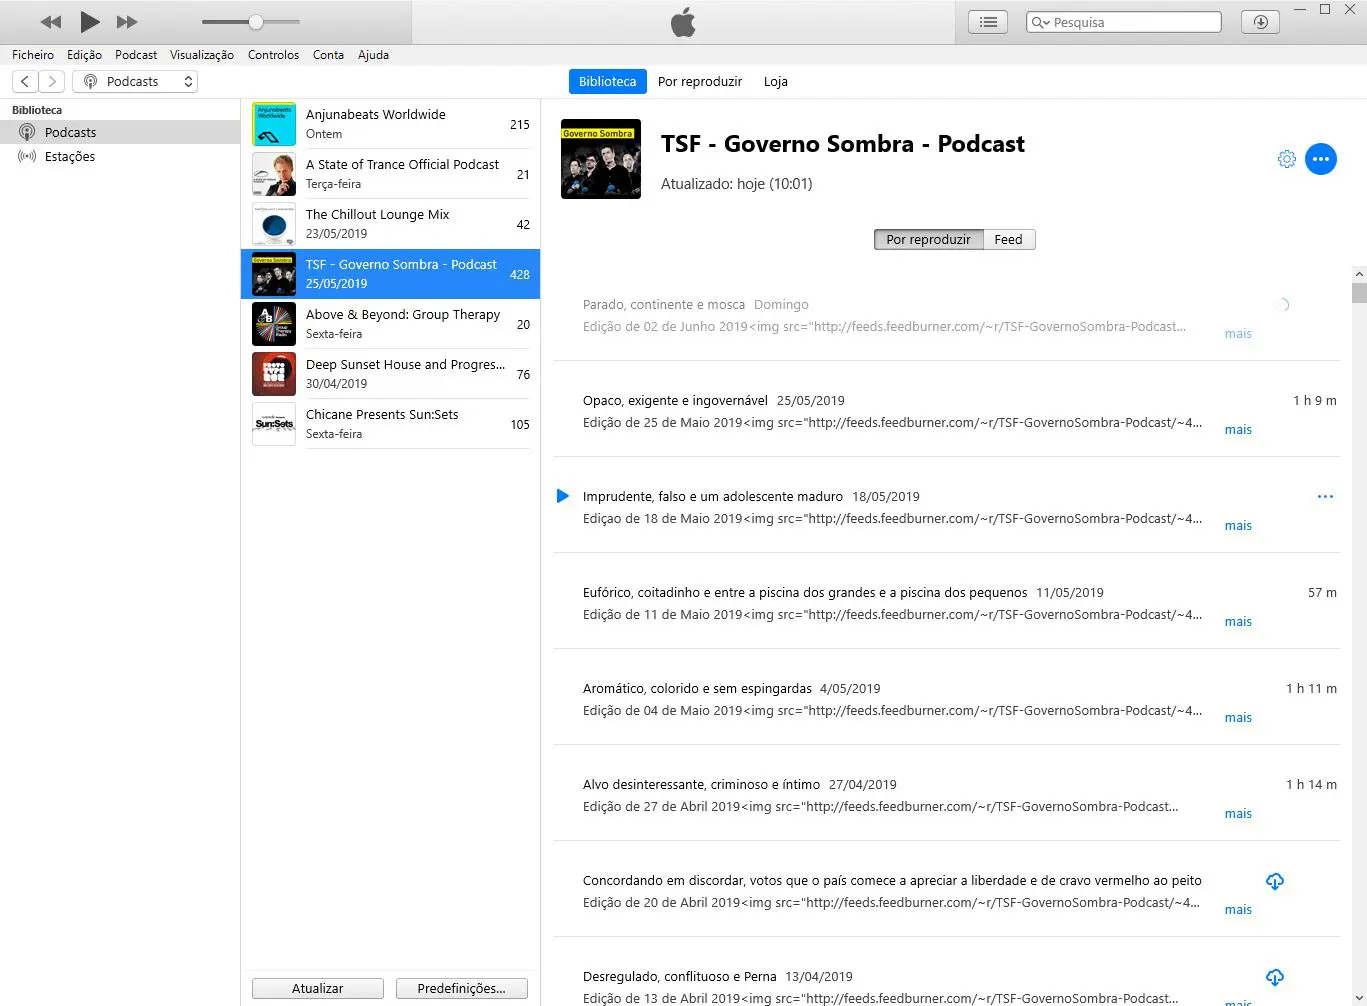Expand mais for Concordando em discordar episode
The width and height of the screenshot is (1367, 1006).
coord(1238,910)
